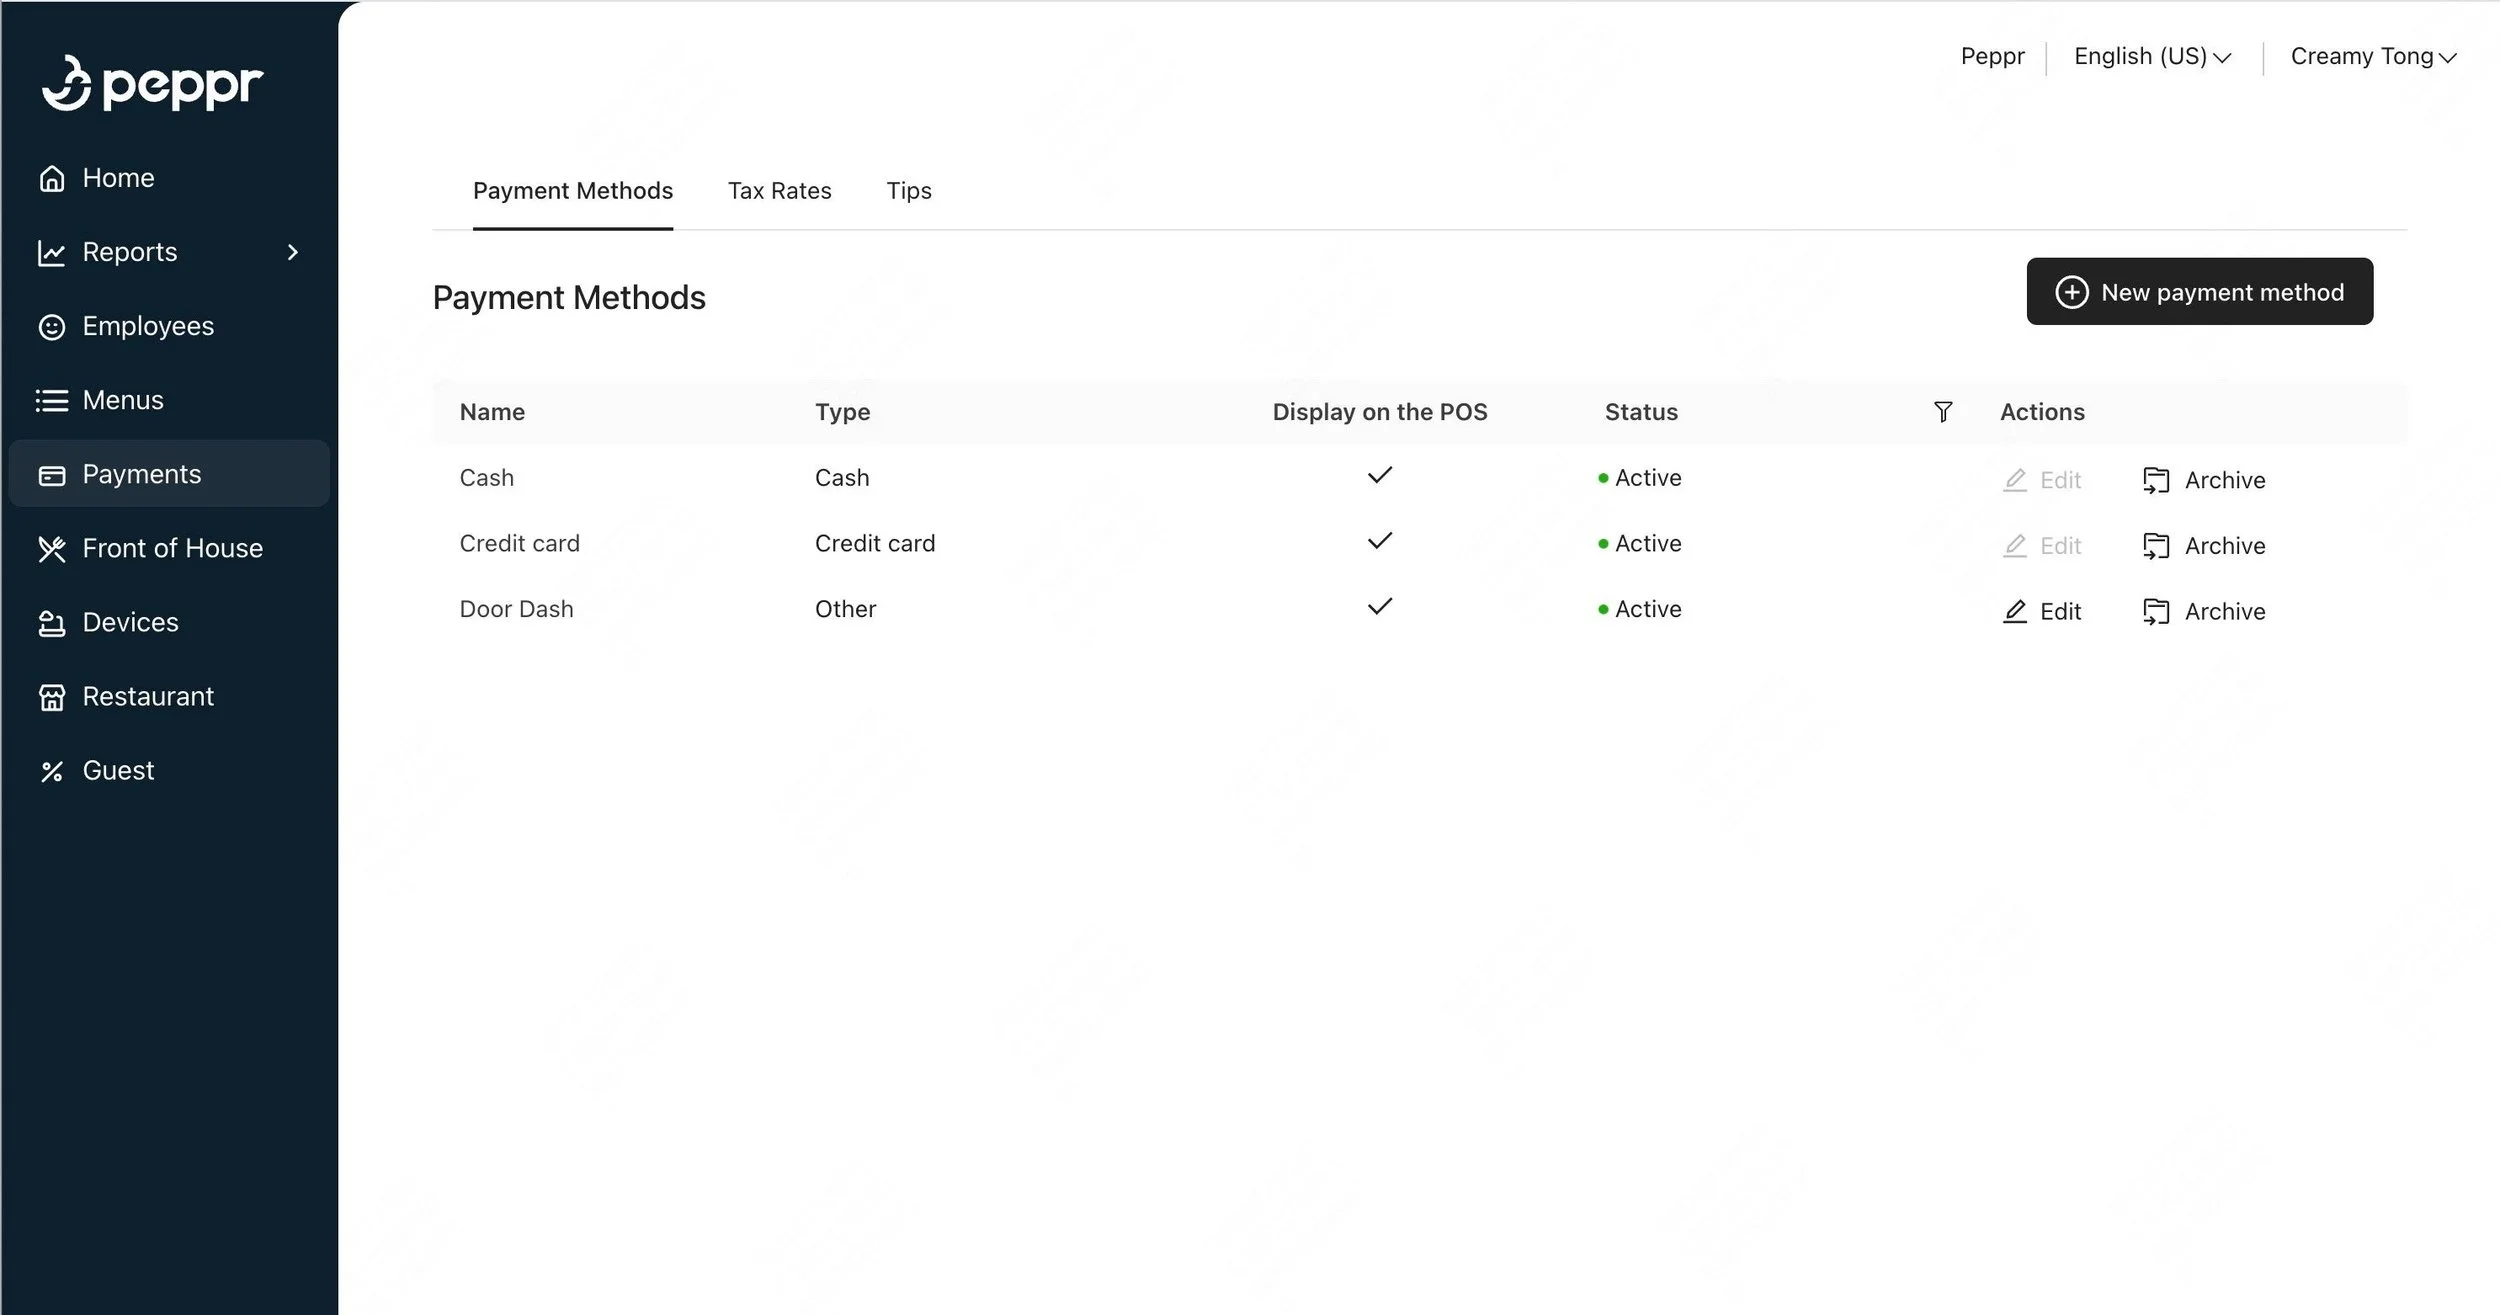This screenshot has height=1315, width=2500.
Task: Click the Front of House utensils icon
Action: (x=52, y=549)
